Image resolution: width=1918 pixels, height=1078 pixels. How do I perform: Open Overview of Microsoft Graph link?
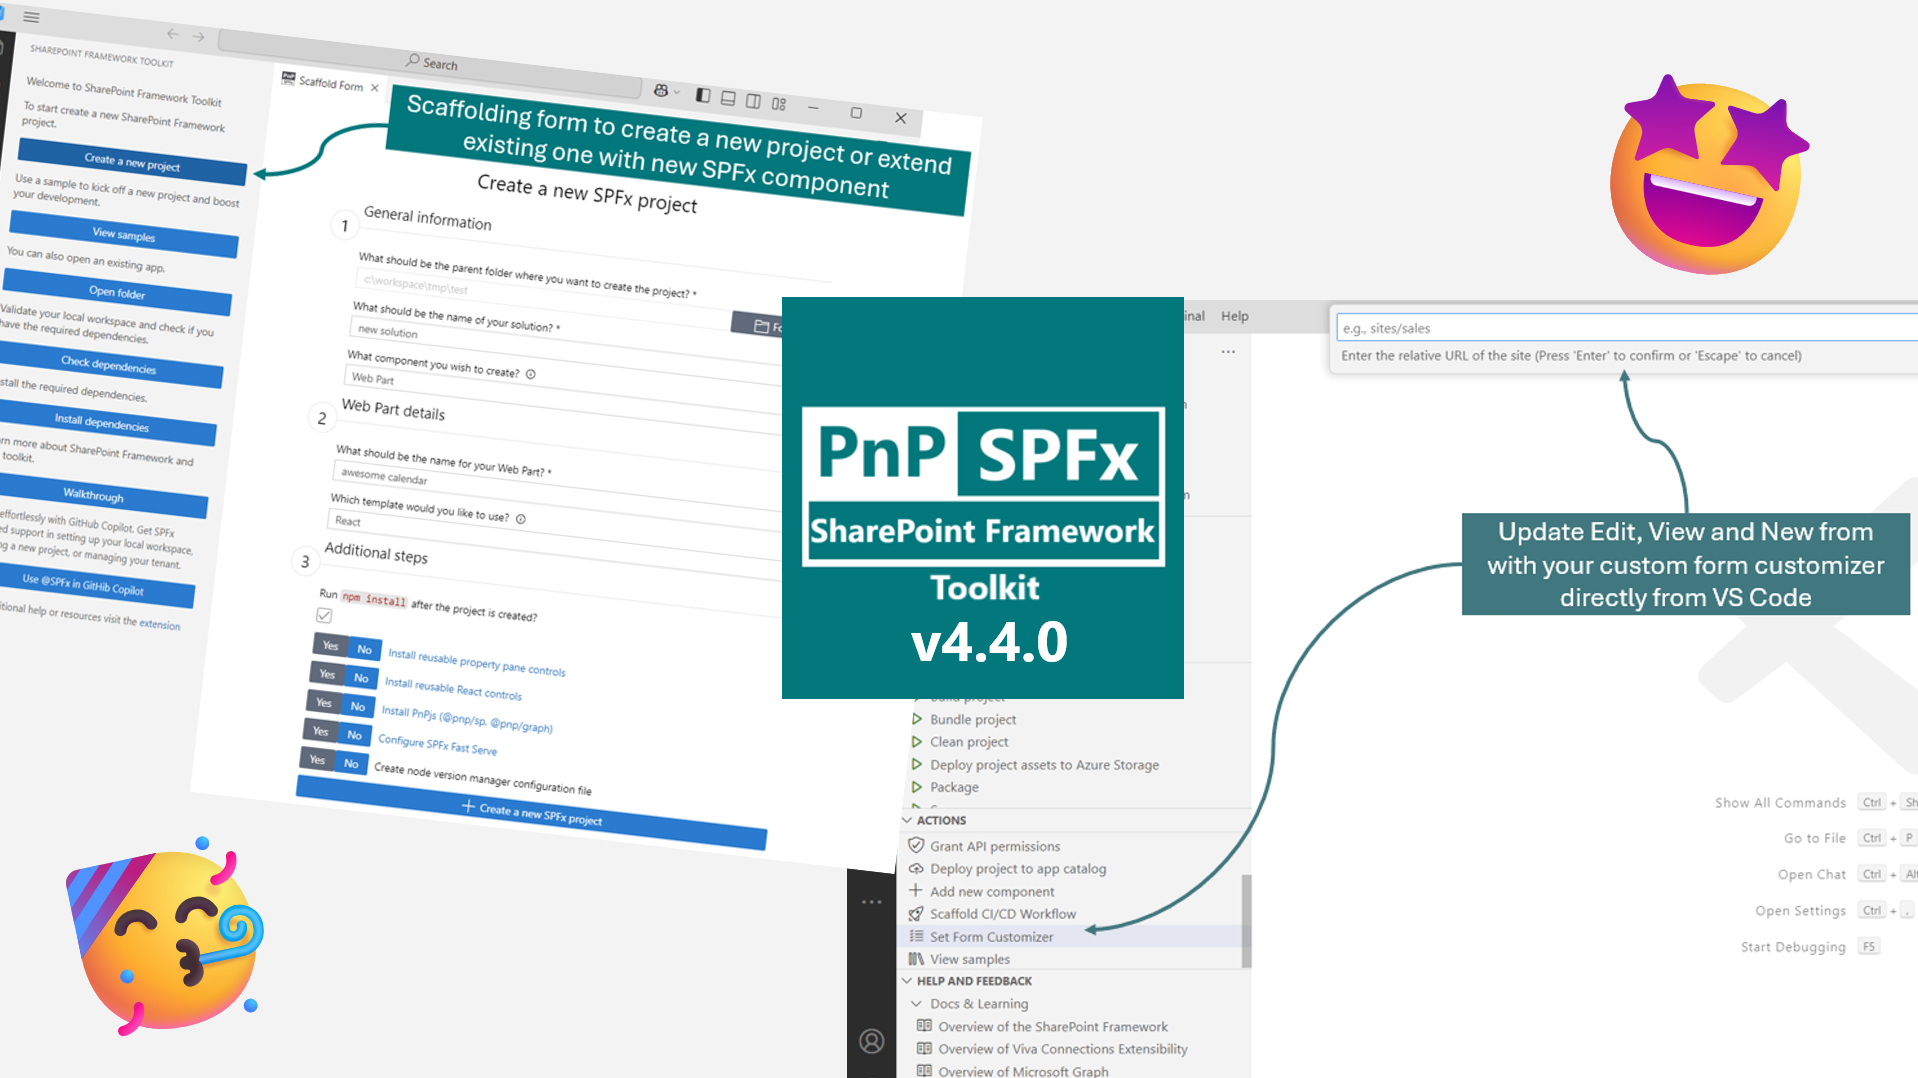[1022, 1070]
